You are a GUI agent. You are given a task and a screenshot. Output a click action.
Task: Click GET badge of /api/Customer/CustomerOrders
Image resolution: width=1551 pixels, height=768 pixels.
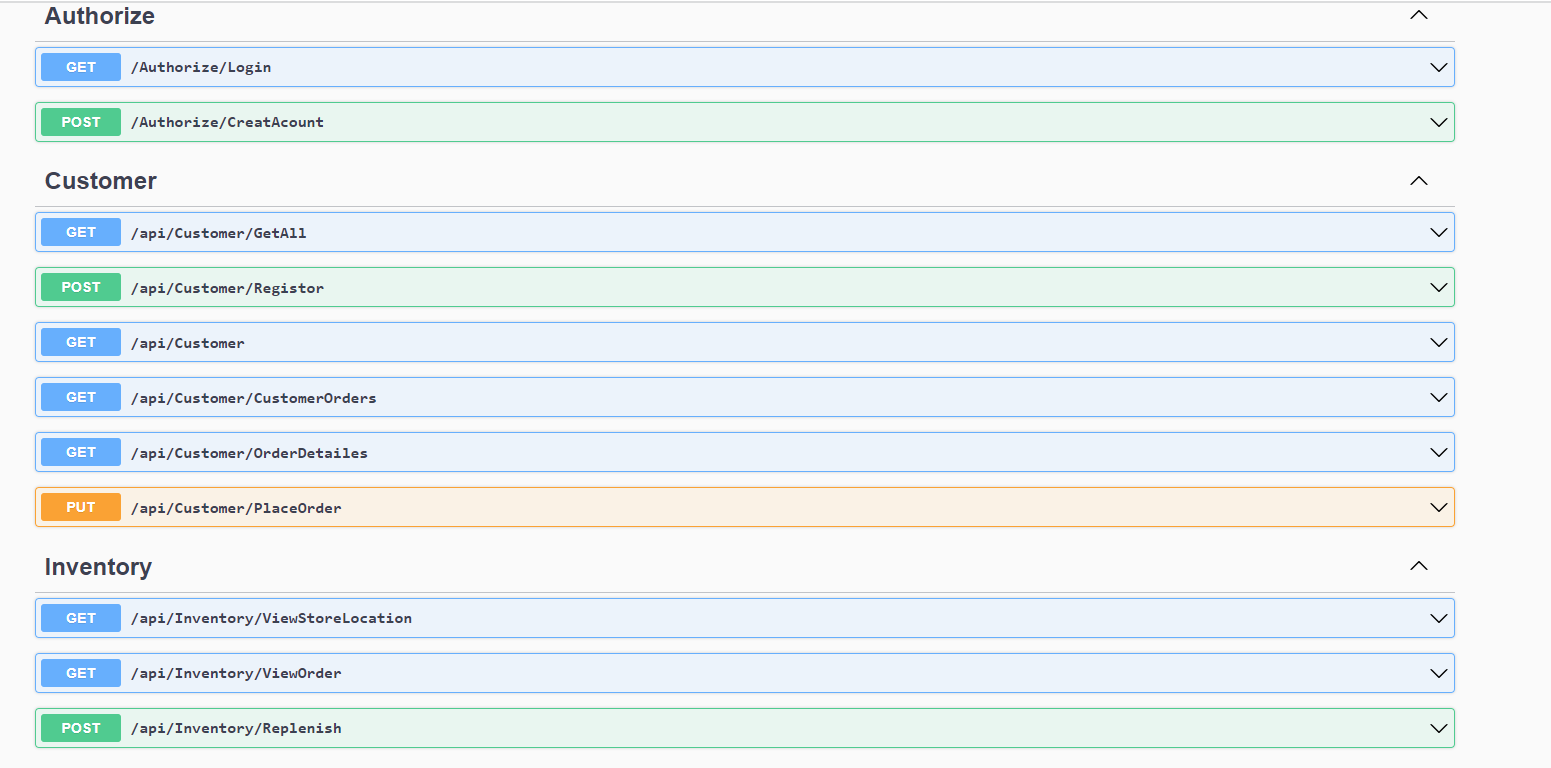pos(81,397)
